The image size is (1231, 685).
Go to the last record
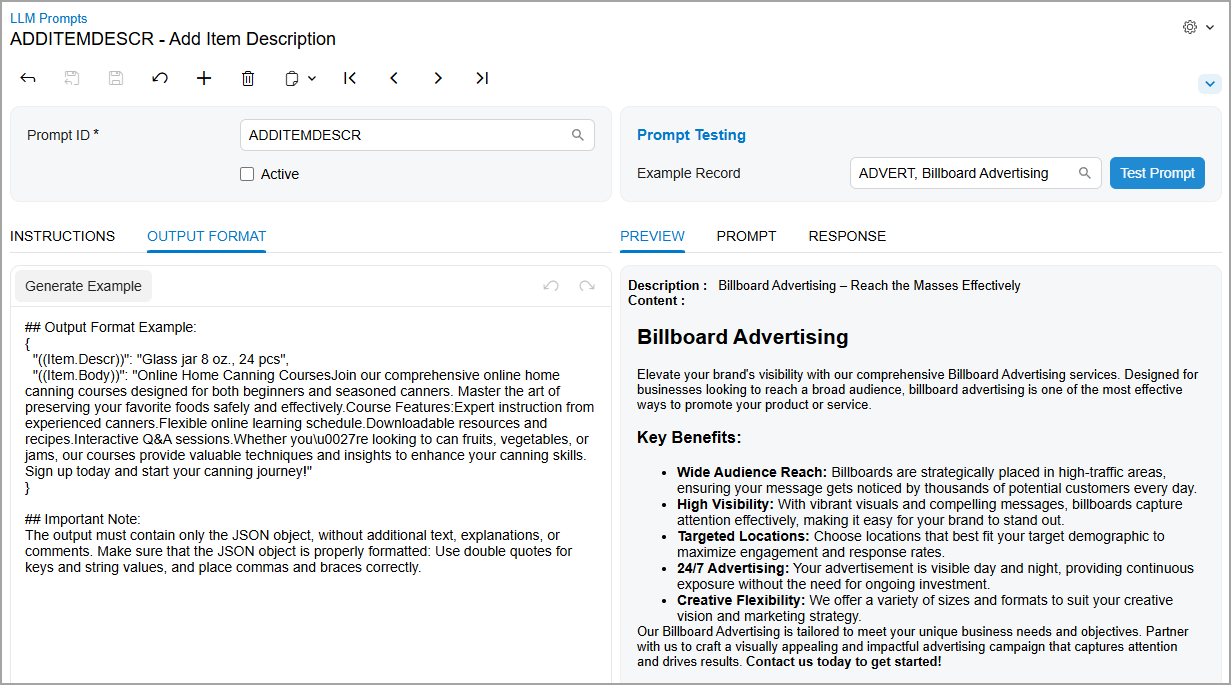(482, 78)
